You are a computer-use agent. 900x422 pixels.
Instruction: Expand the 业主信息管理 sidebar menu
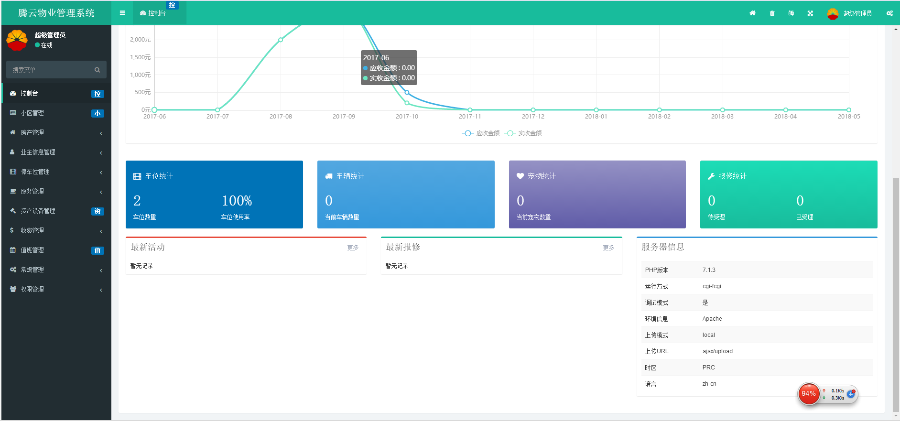tap(55, 152)
